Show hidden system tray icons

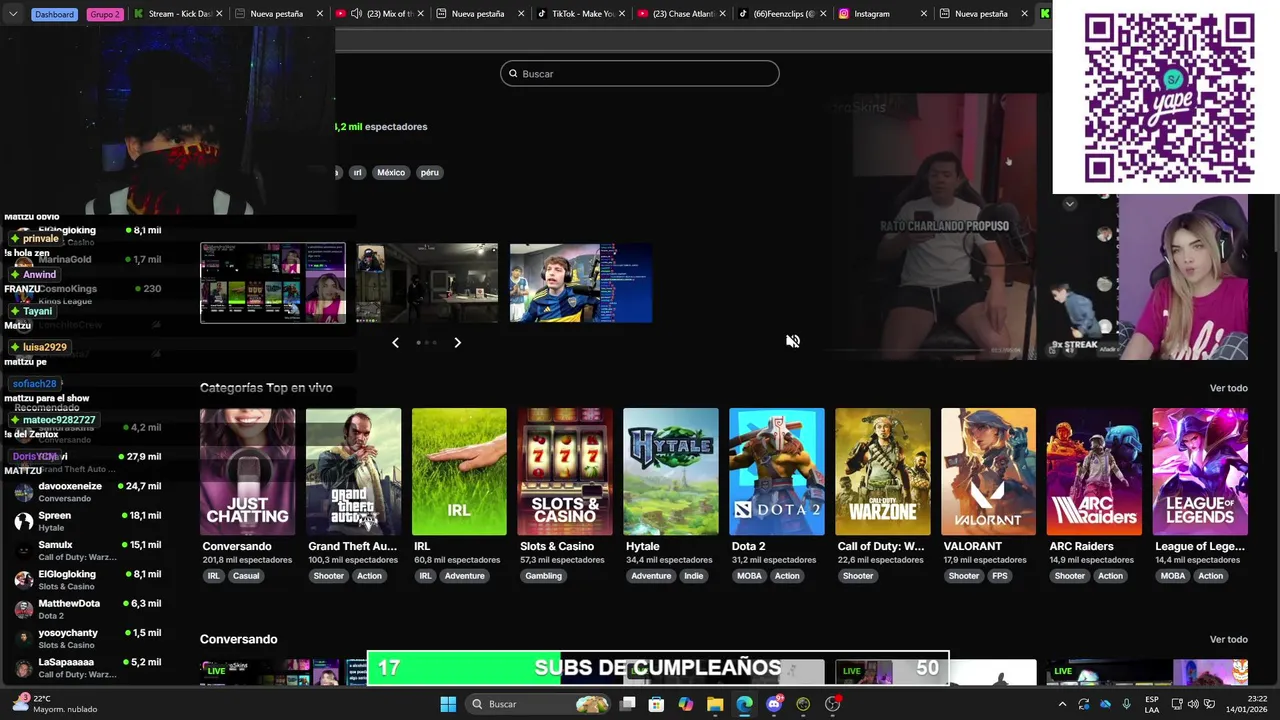[x=1062, y=704]
